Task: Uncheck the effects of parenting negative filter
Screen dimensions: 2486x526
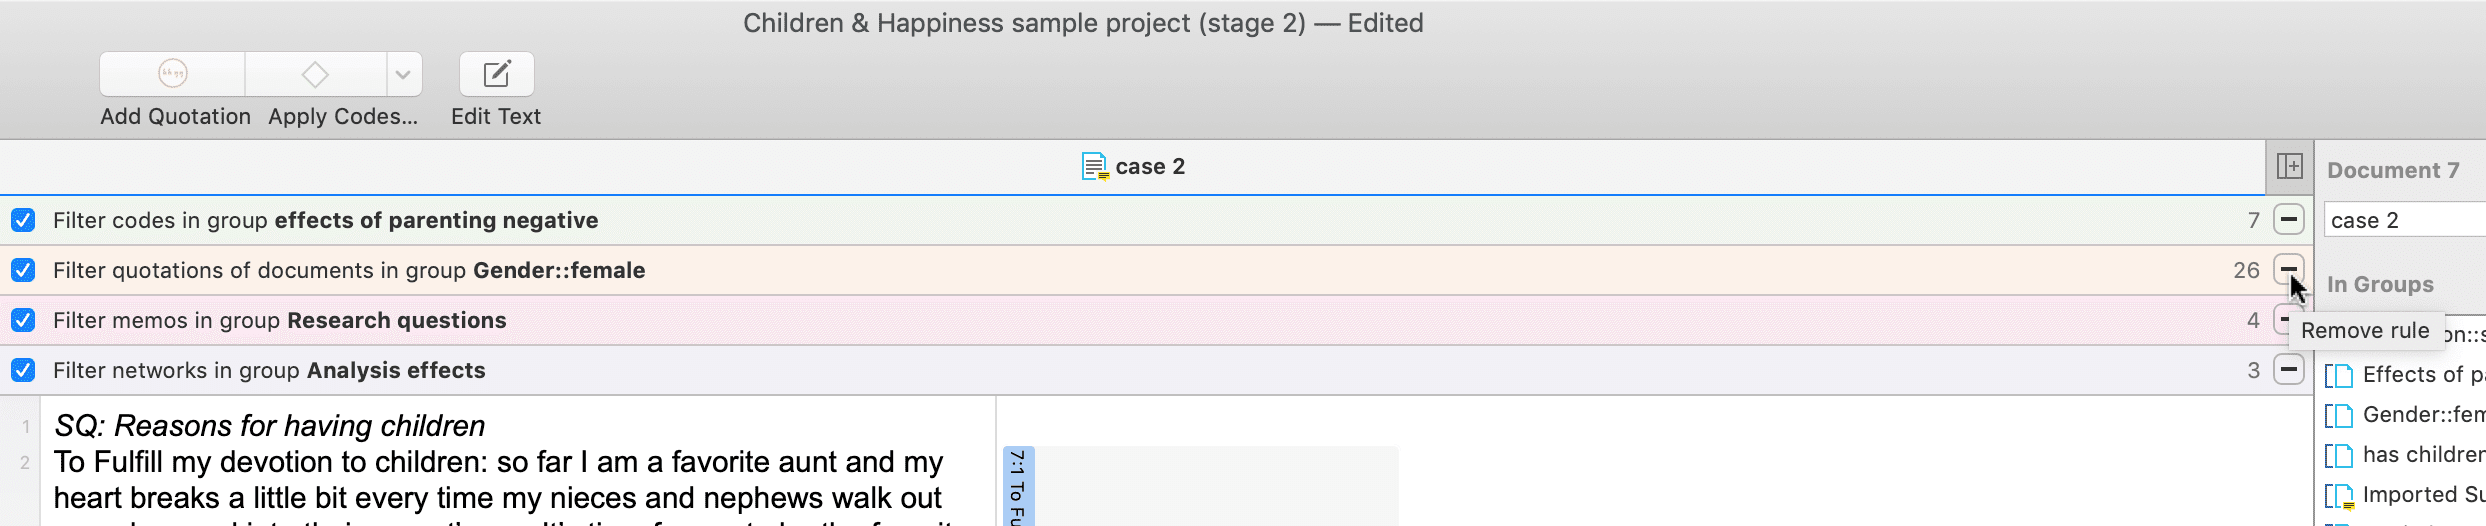Action: click(x=23, y=220)
